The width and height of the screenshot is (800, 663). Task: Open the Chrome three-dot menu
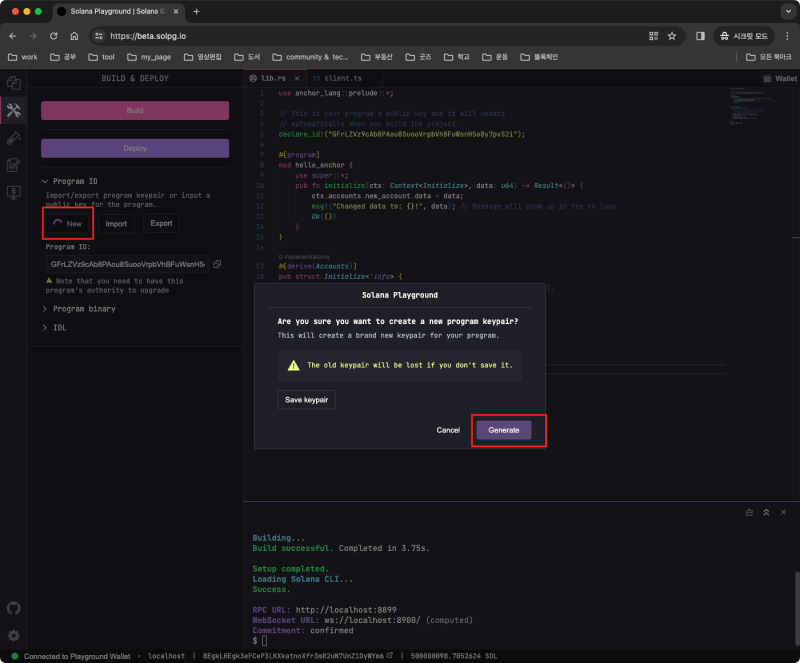coord(787,36)
